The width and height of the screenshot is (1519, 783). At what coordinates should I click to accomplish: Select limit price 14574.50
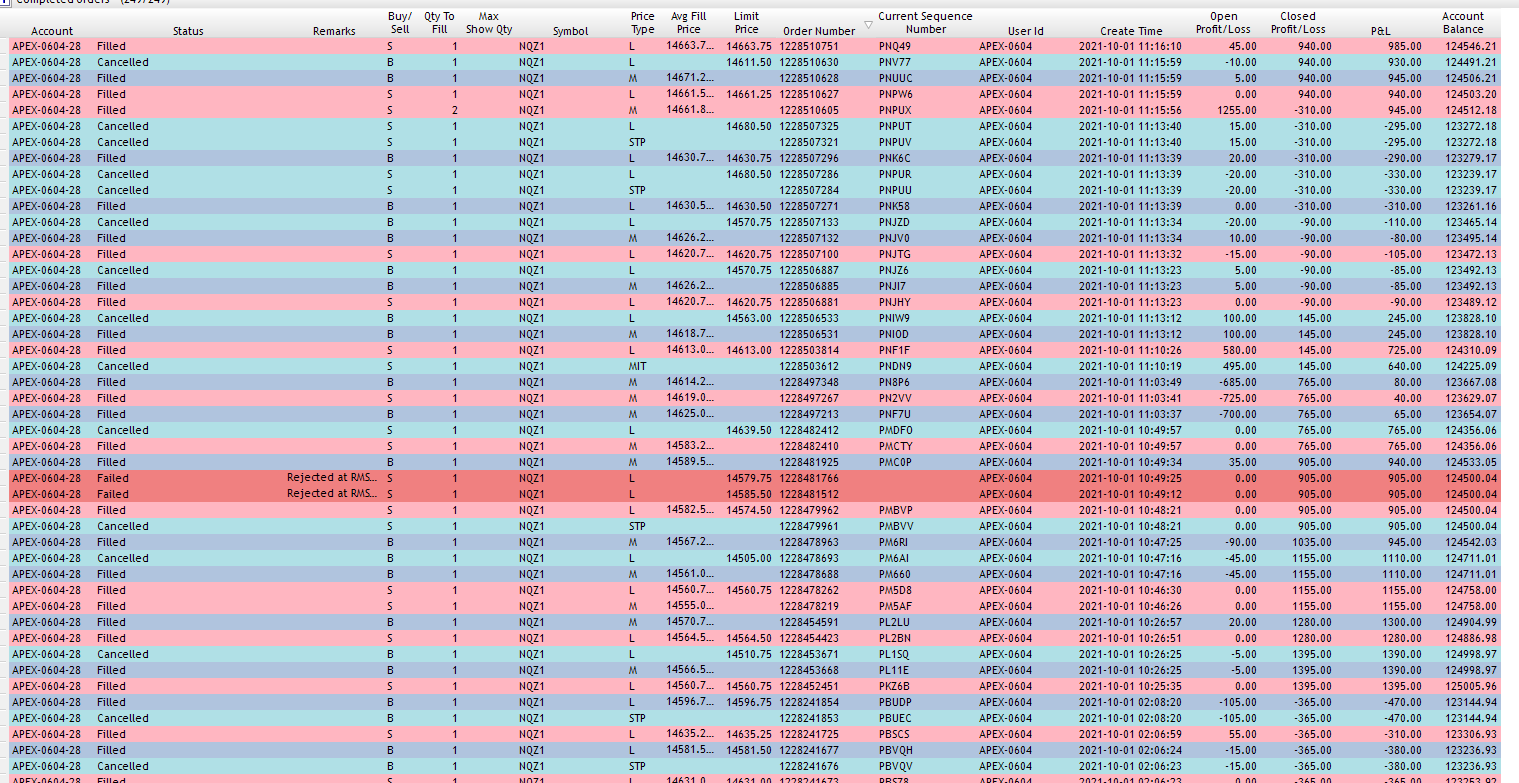point(748,510)
